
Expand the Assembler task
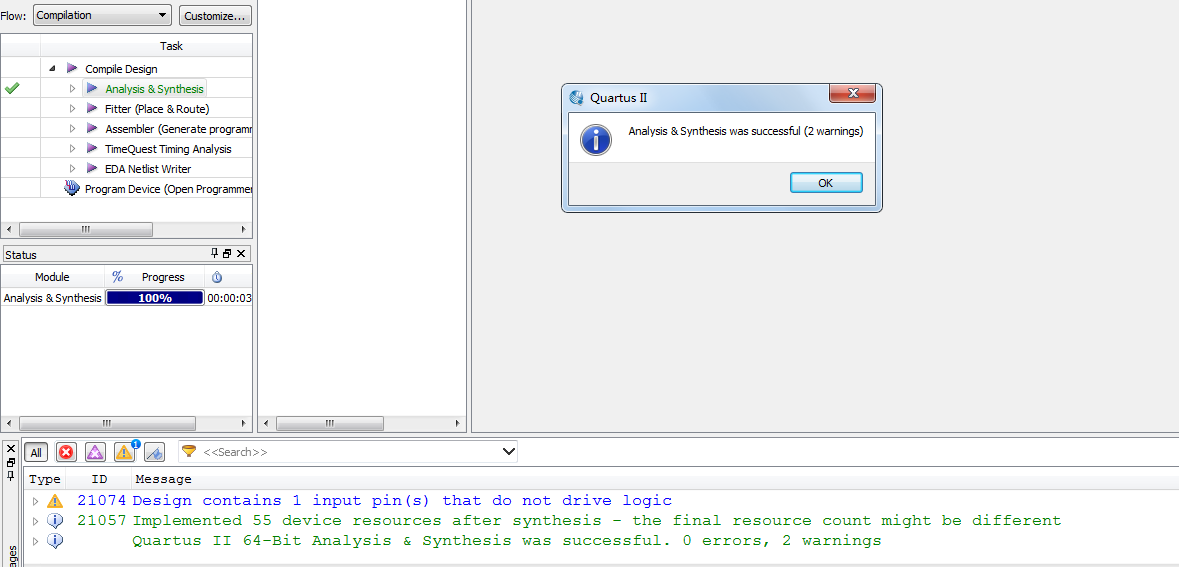coord(73,129)
